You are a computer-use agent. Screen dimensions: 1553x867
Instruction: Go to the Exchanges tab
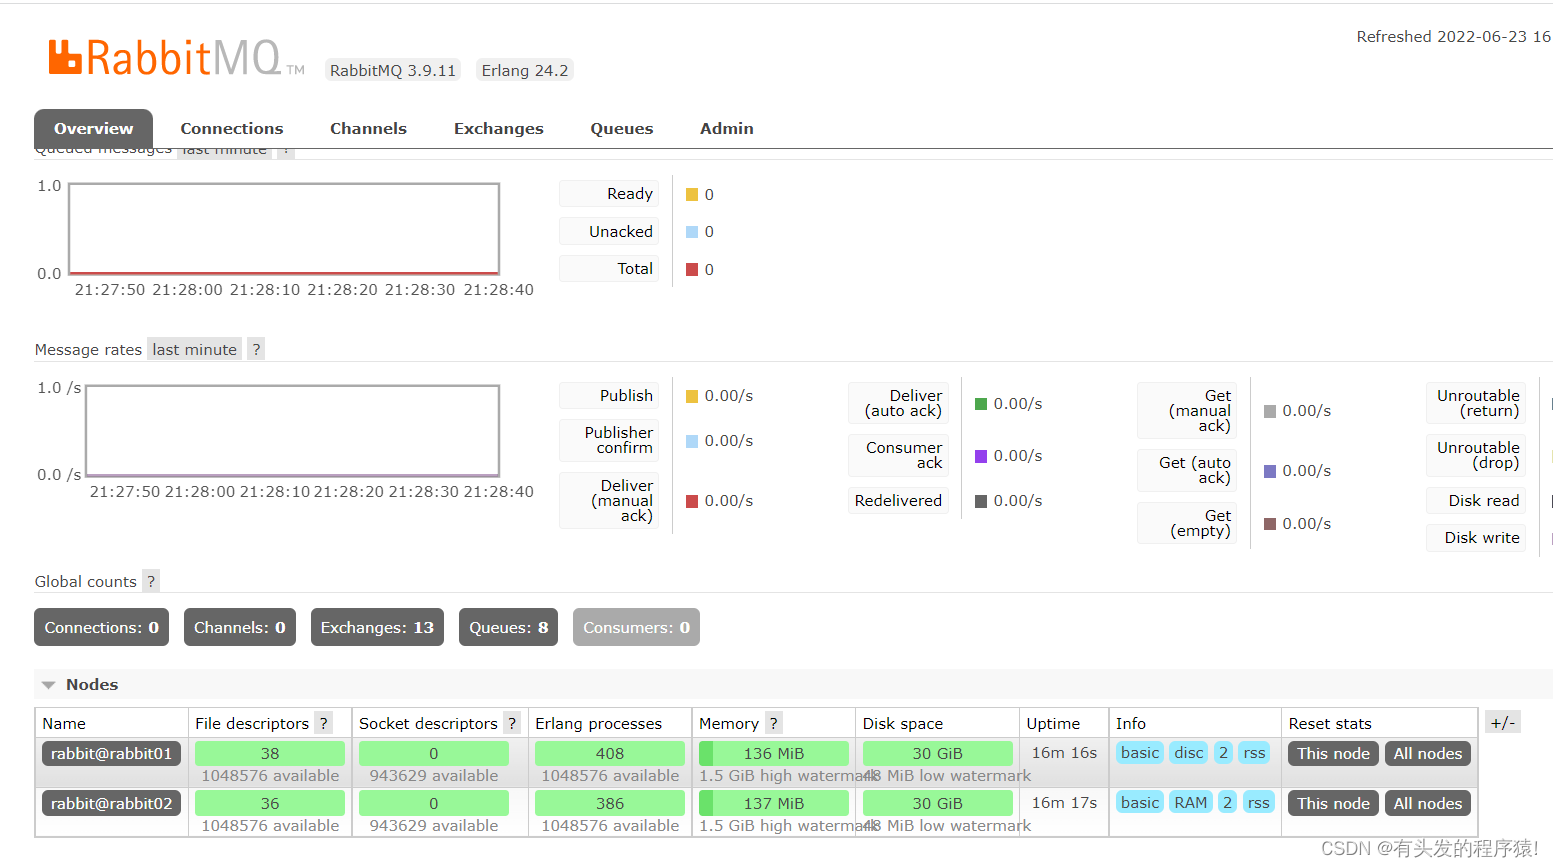498,128
